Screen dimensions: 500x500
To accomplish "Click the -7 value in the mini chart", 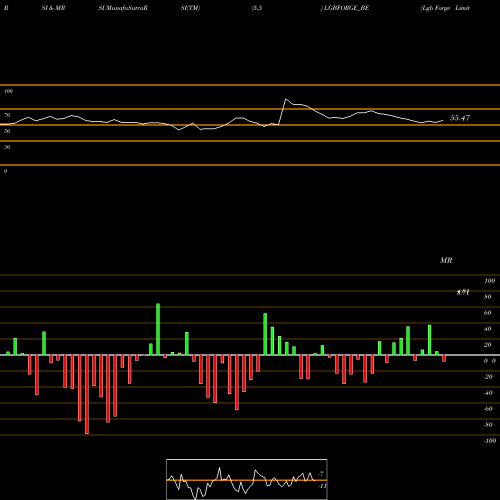I will tap(321, 473).
